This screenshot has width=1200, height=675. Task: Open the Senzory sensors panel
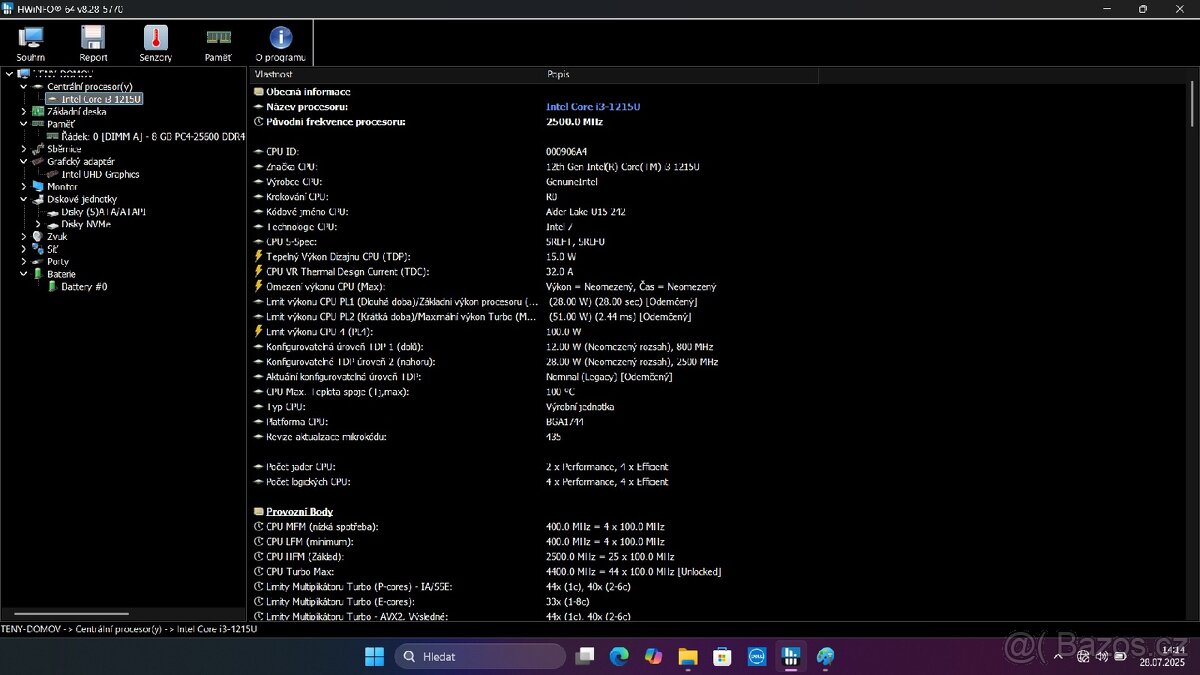point(155,42)
